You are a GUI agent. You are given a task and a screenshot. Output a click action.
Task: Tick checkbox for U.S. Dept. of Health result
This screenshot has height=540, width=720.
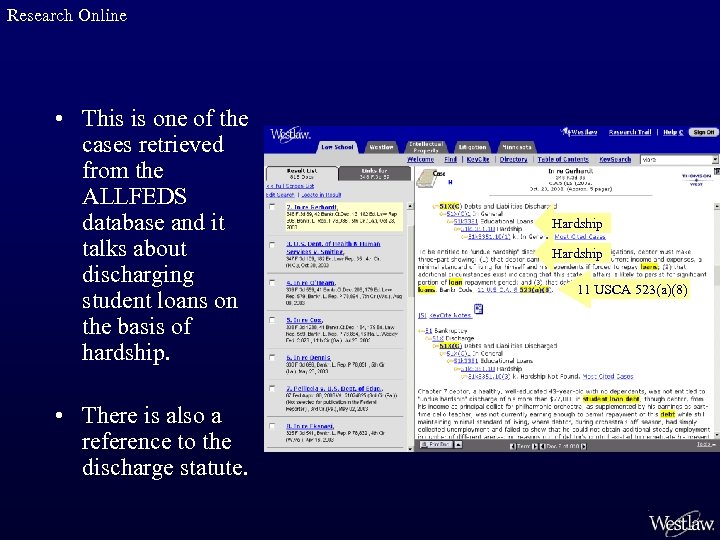point(272,245)
